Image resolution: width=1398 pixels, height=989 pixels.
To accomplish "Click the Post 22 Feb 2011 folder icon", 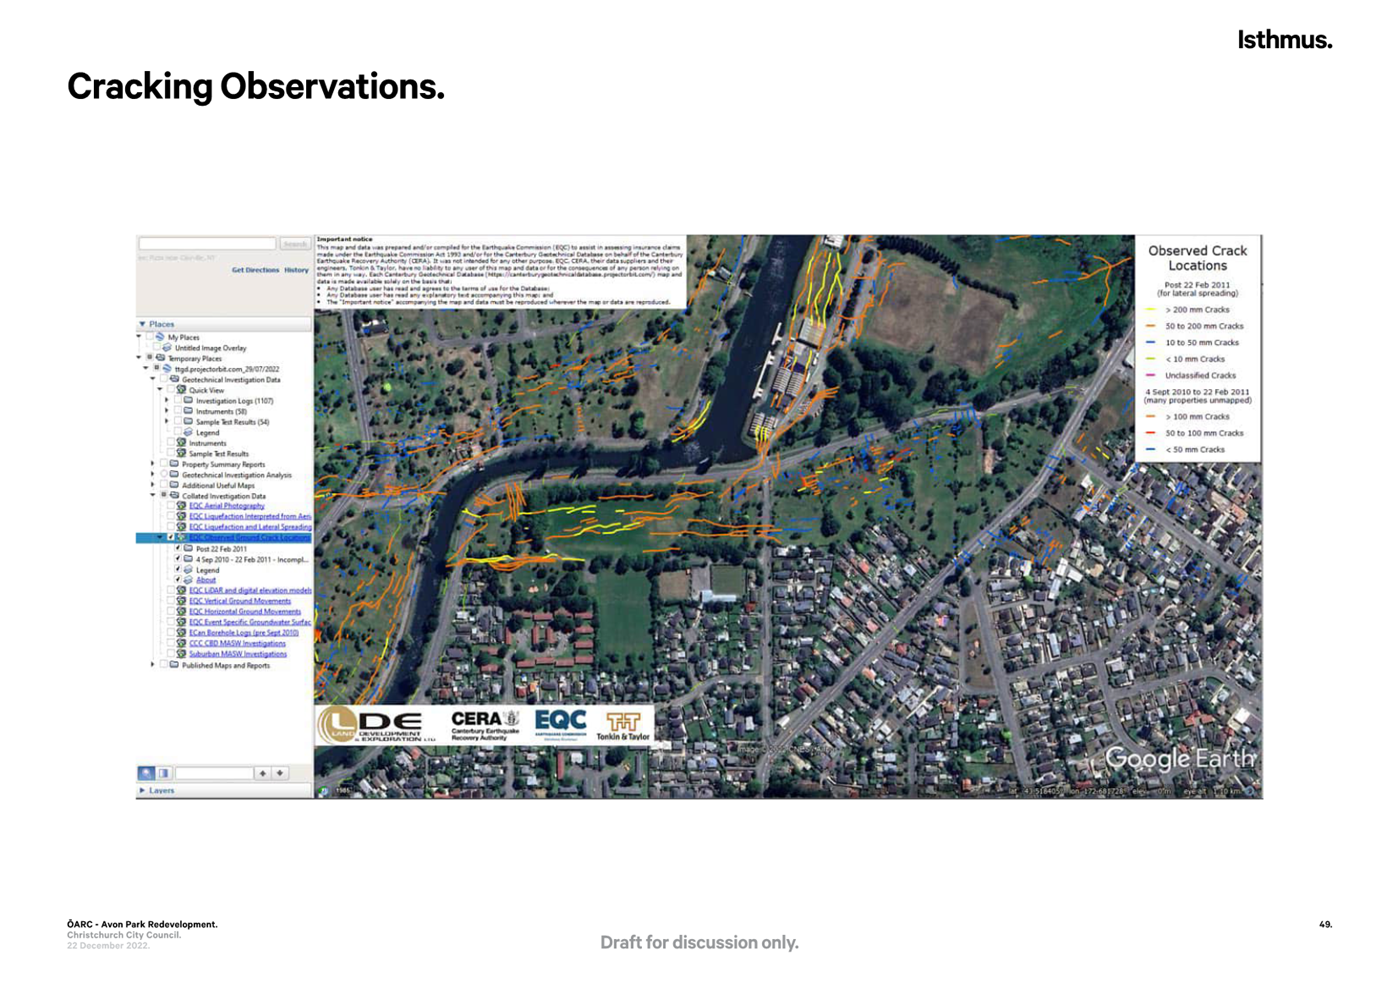I will tap(188, 548).
